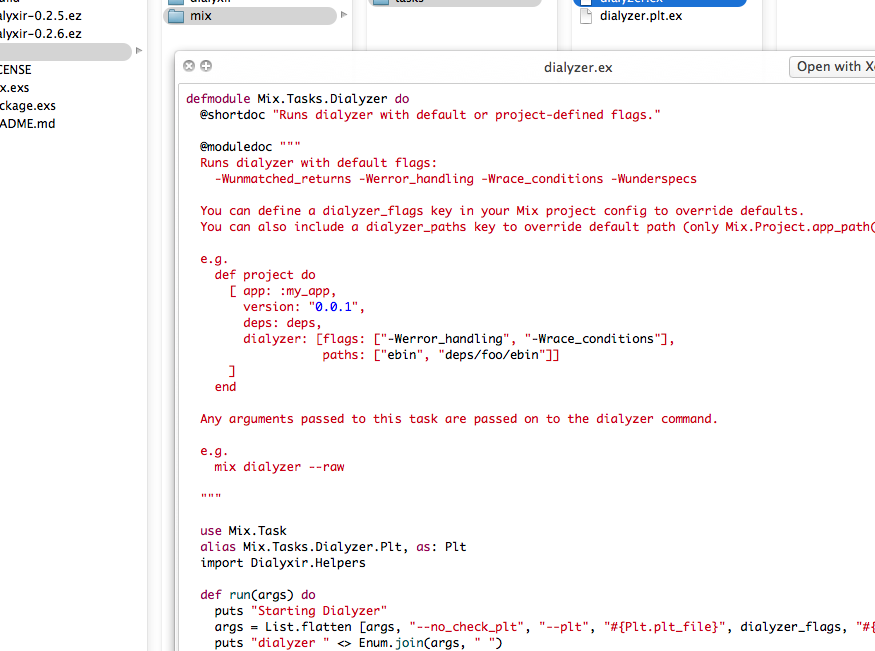875x651 pixels.
Task: Expand arrow of highlighted row in left column
Action: (x=139, y=51)
